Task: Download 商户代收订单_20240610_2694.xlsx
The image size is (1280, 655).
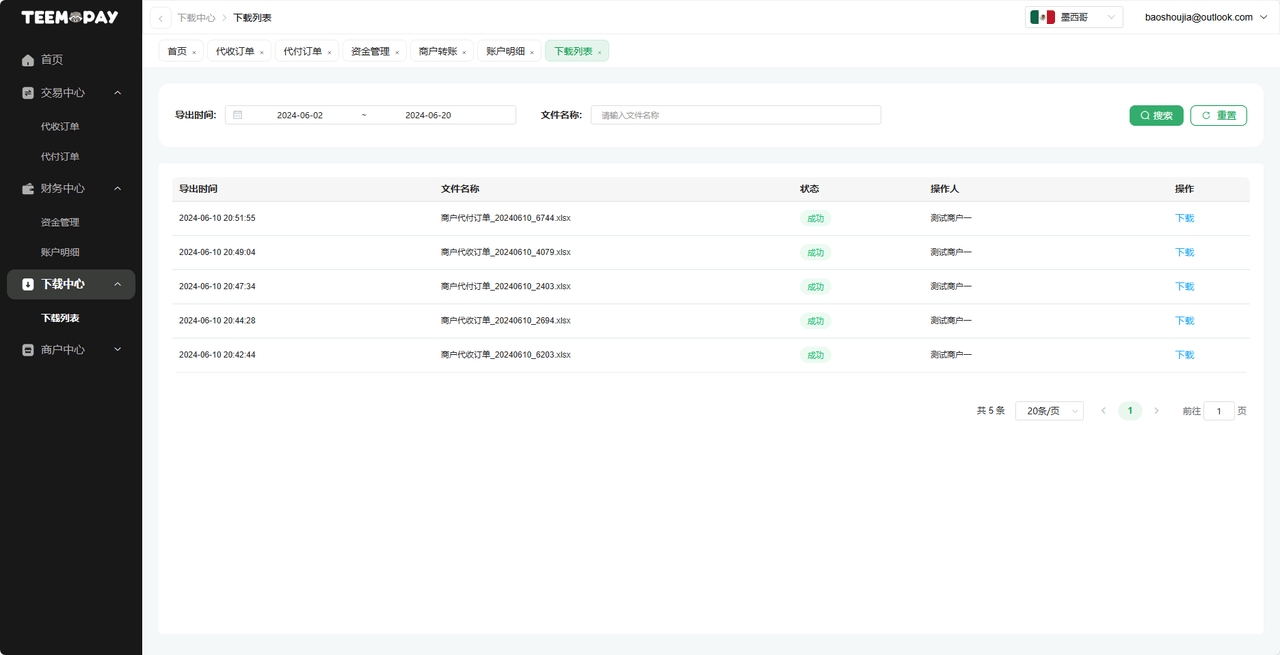Action: click(x=1185, y=321)
